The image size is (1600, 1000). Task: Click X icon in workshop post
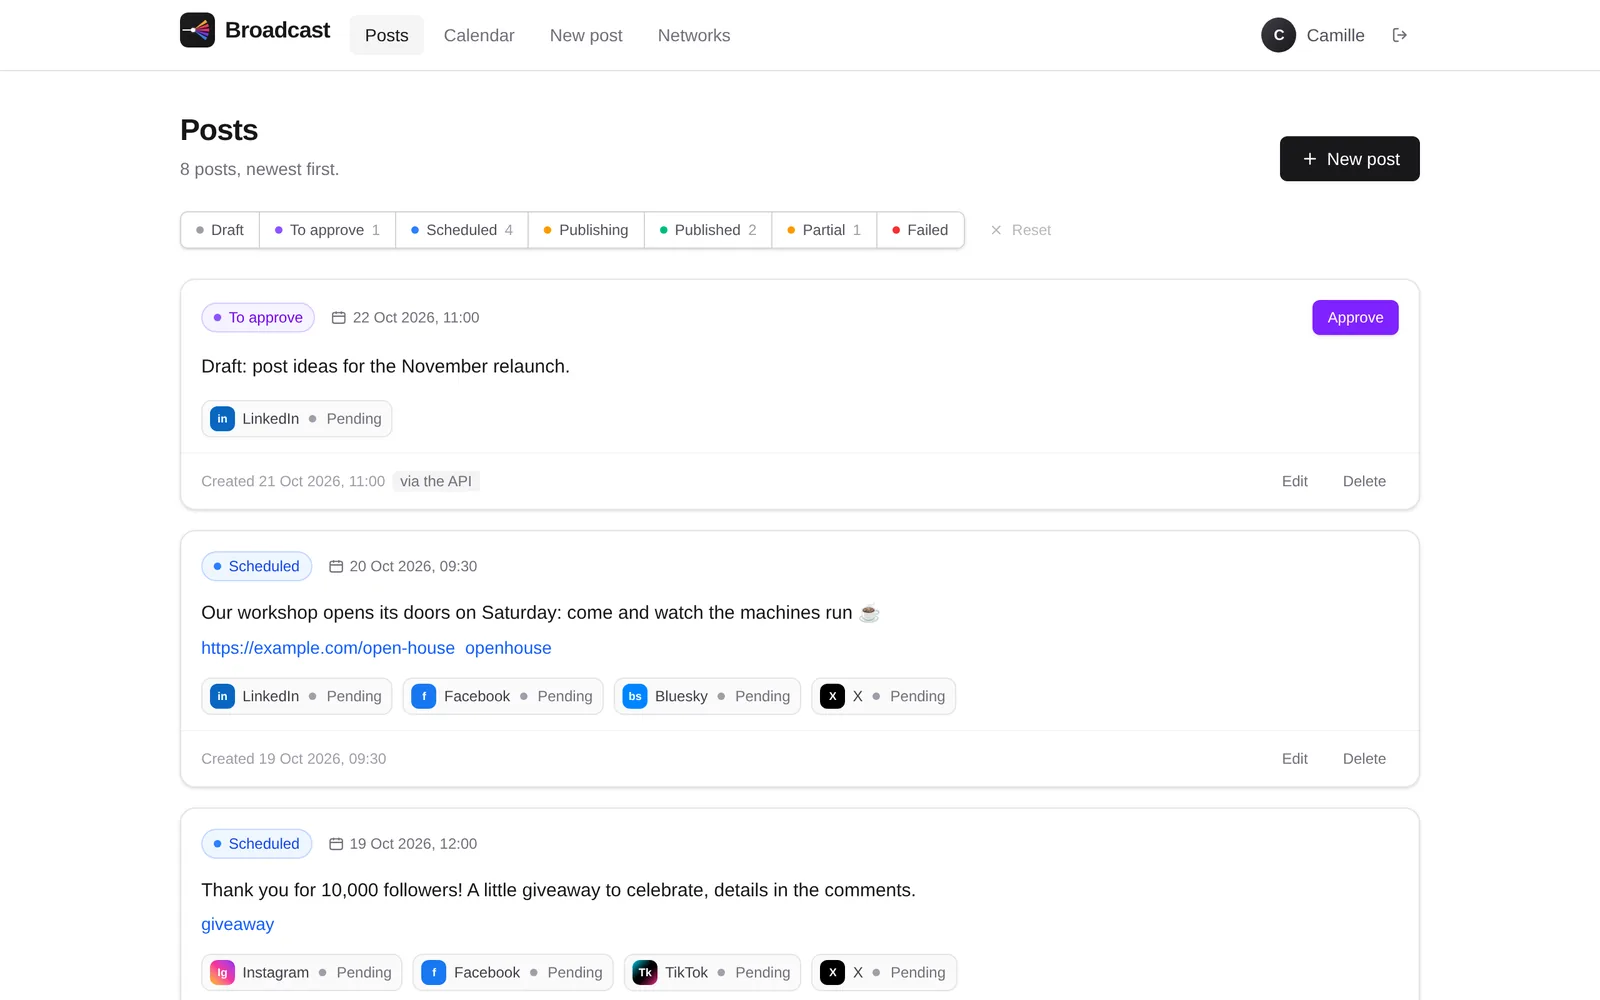(x=832, y=696)
